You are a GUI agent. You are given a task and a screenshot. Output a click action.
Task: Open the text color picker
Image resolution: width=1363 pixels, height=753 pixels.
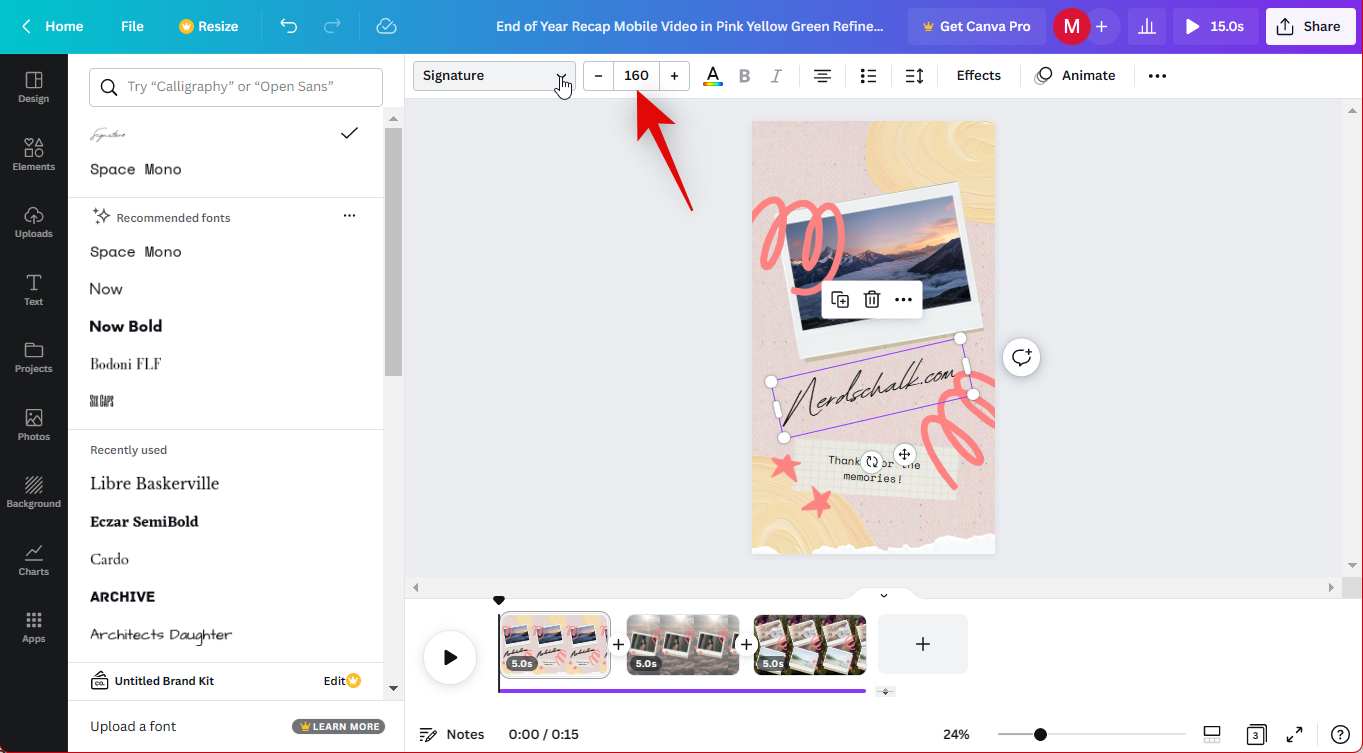(712, 76)
